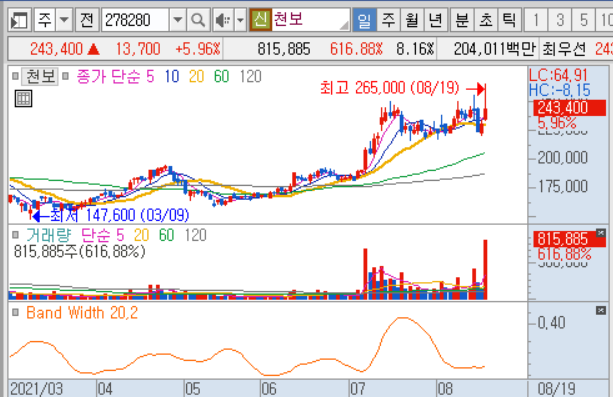Image resolution: width=613 pixels, height=397 pixels.
Task: Select the volume 120 average legend
Action: point(195,235)
